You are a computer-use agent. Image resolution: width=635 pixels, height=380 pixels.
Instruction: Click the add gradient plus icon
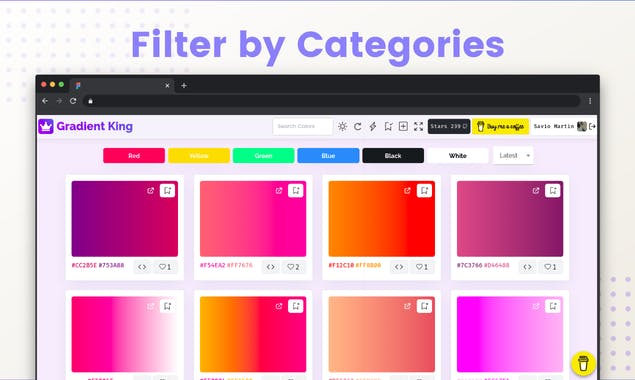pos(403,126)
